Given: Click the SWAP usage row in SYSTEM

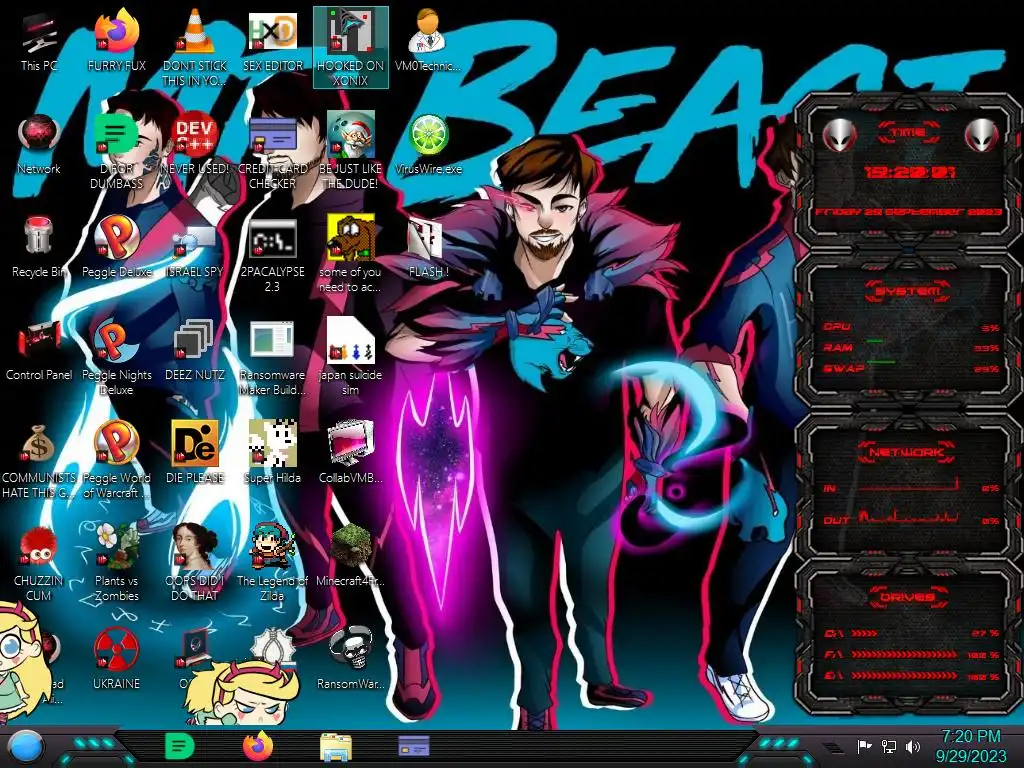Looking at the screenshot, I should coord(912,368).
